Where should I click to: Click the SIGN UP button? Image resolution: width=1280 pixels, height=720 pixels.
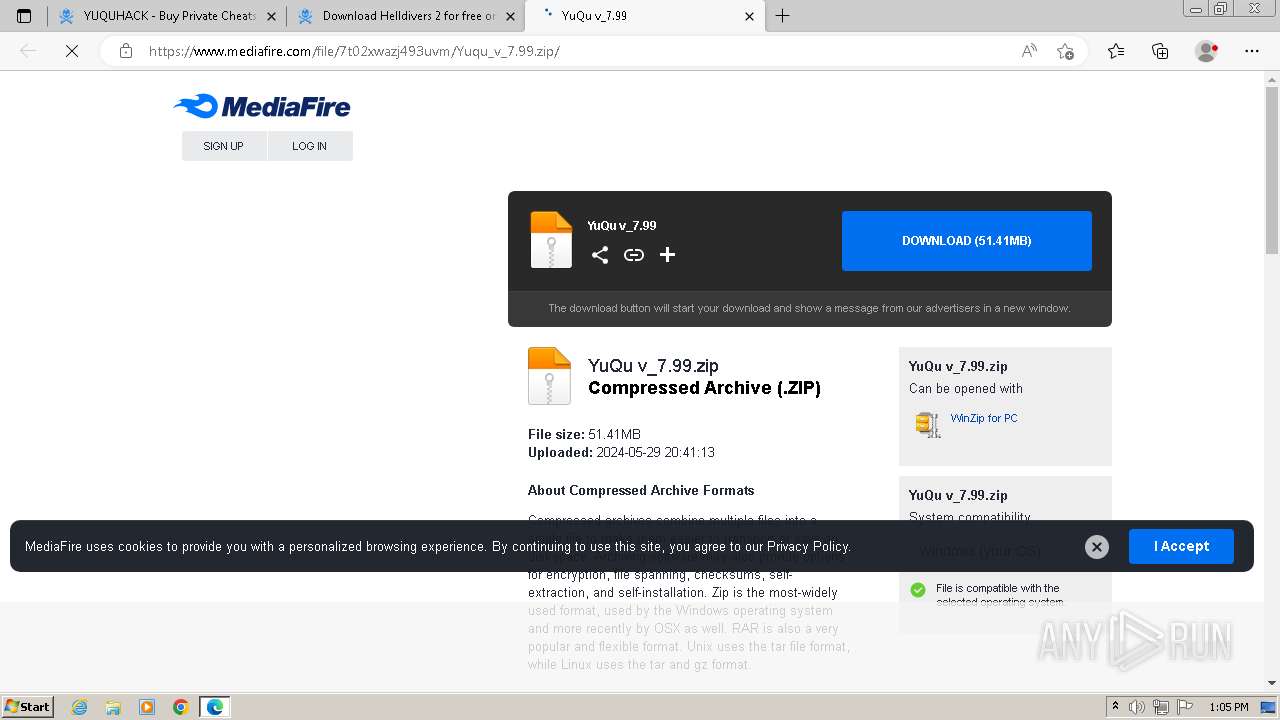pos(224,146)
